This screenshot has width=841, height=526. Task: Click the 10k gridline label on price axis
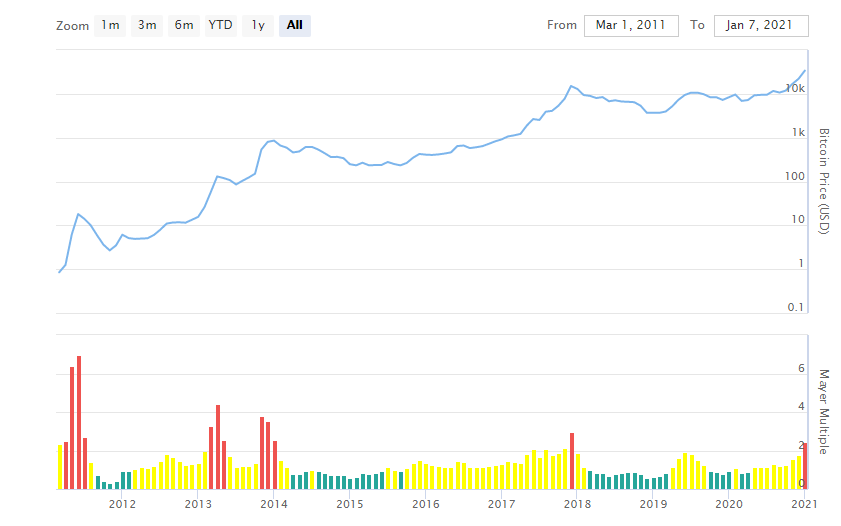tap(795, 88)
